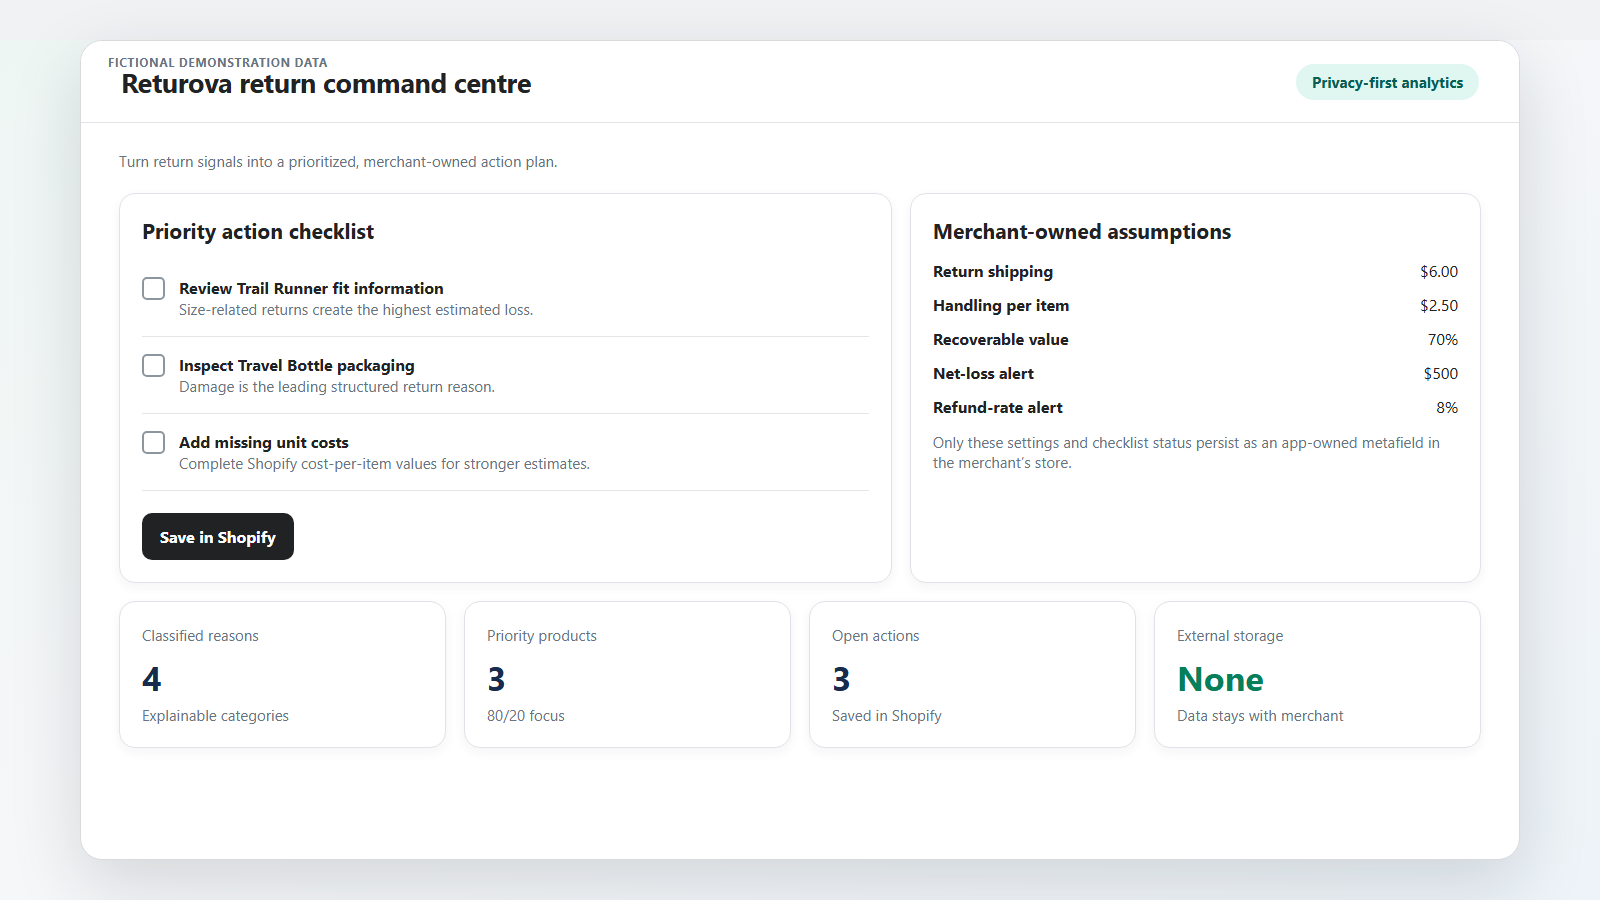The height and width of the screenshot is (900, 1600).
Task: Enable the Add missing unit costs checkbox
Action: point(153,443)
